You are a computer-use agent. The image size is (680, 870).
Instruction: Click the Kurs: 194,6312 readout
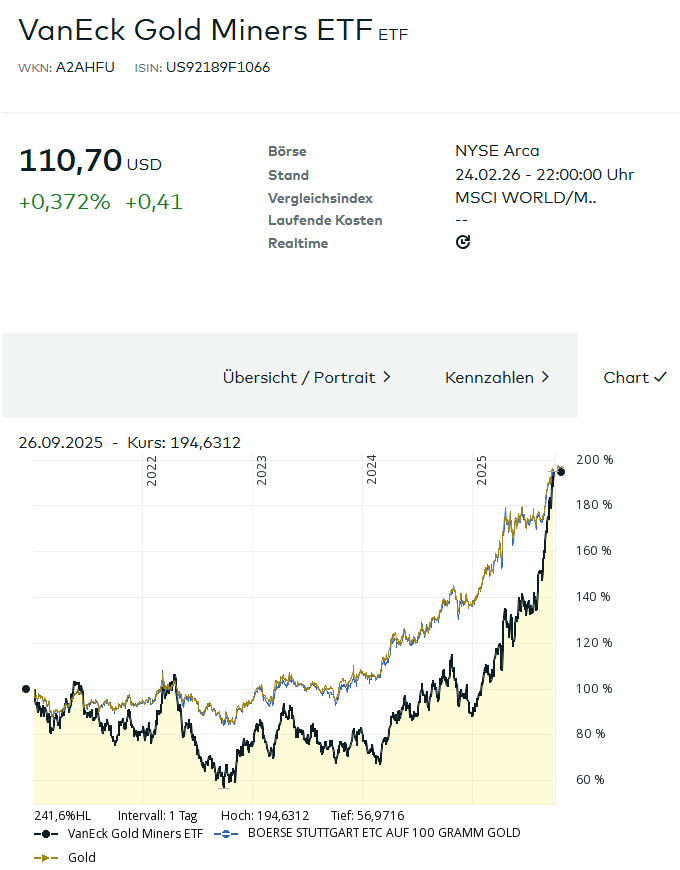click(x=184, y=443)
